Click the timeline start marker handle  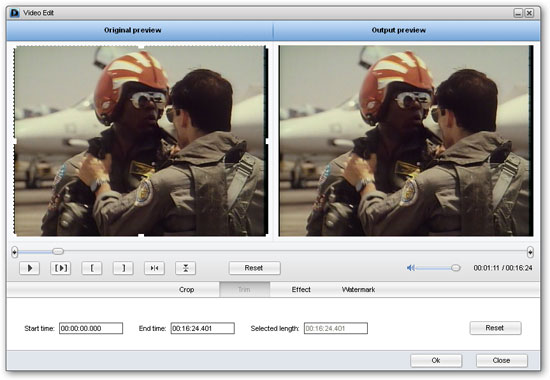coord(14,252)
